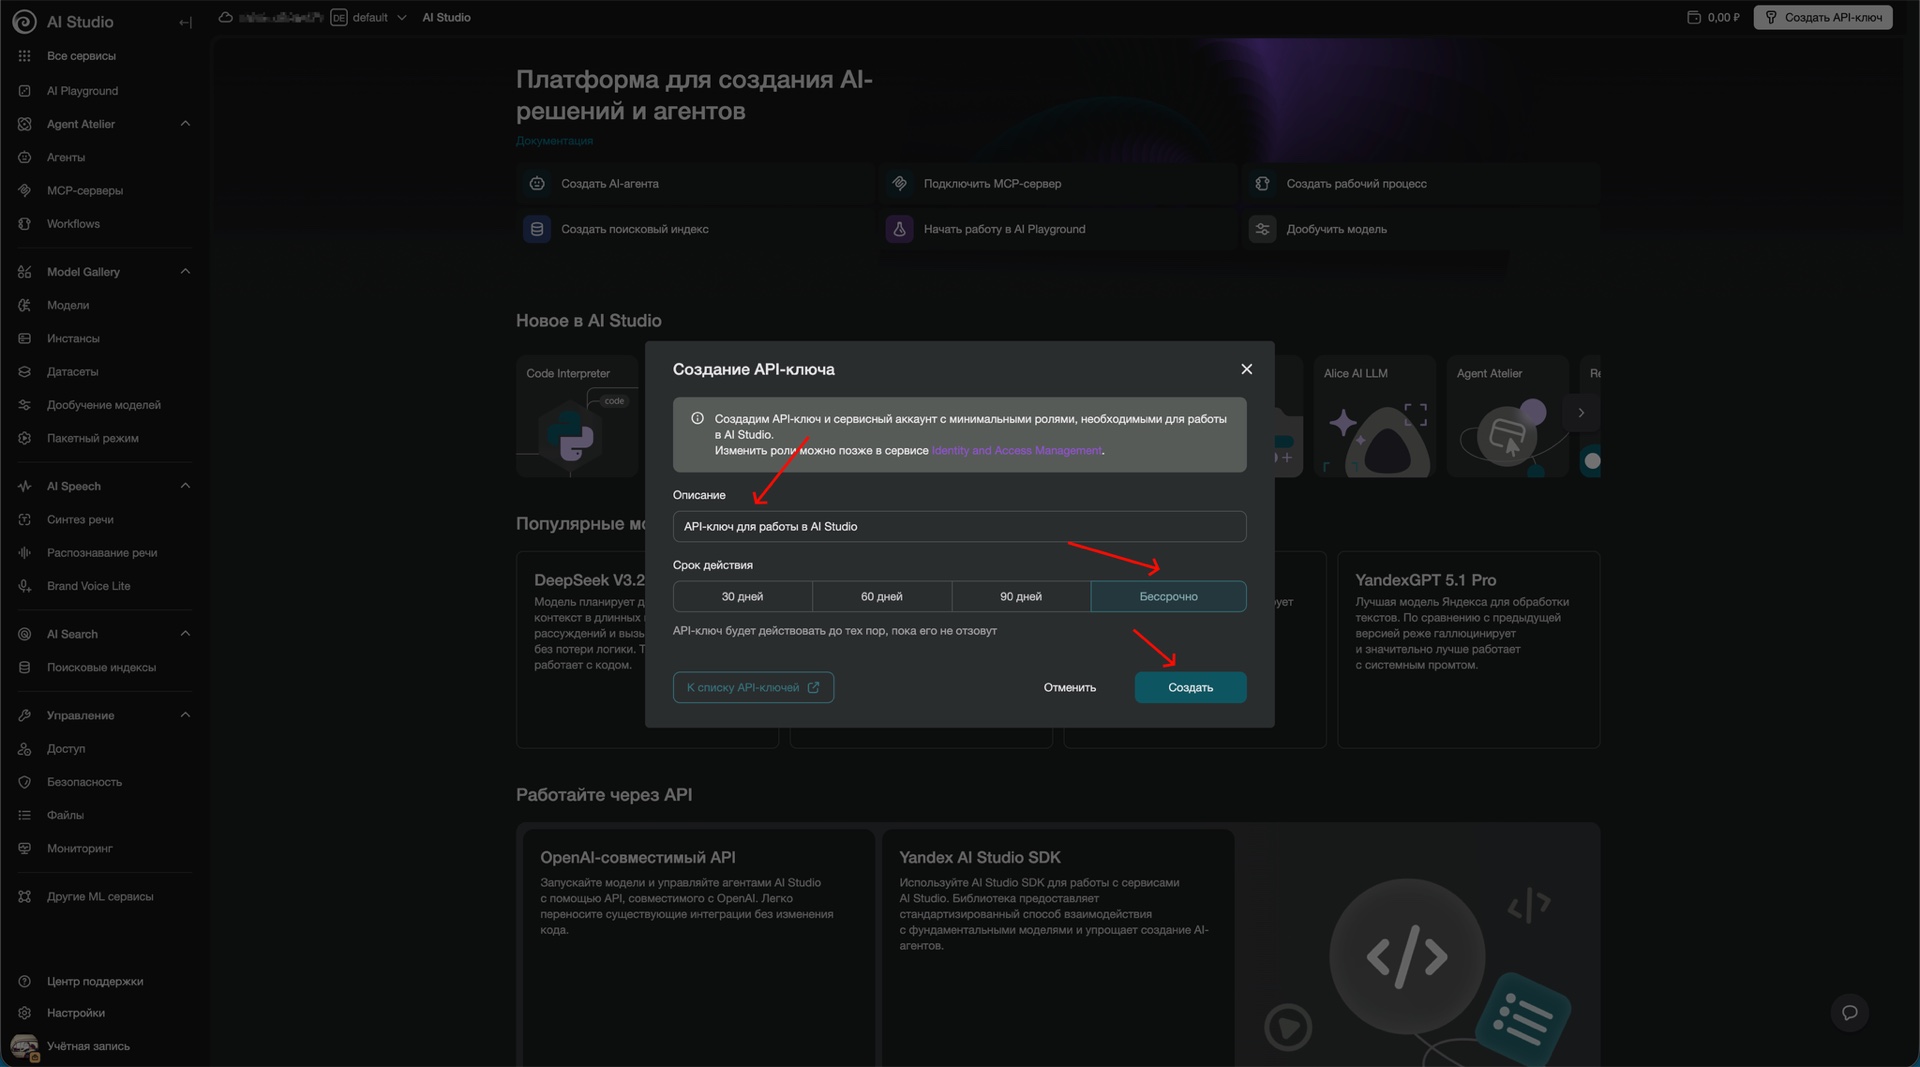Collapse the Agent Atelier section

[x=185, y=124]
